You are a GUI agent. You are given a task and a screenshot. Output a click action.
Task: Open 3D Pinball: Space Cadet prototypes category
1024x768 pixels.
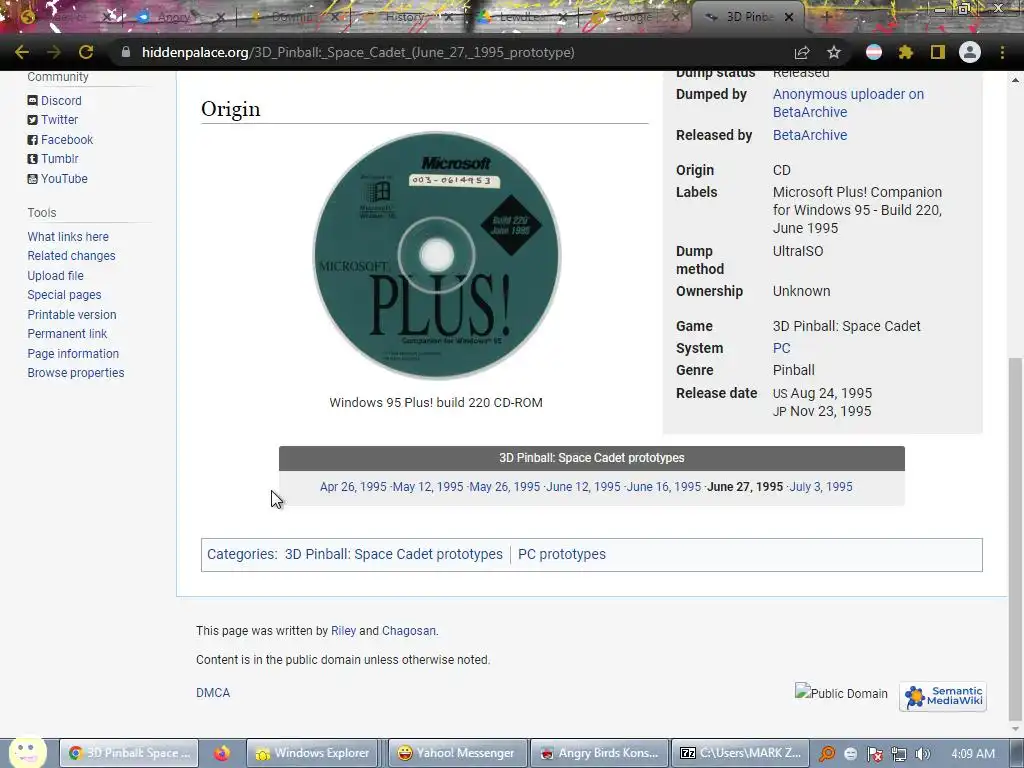pos(394,554)
